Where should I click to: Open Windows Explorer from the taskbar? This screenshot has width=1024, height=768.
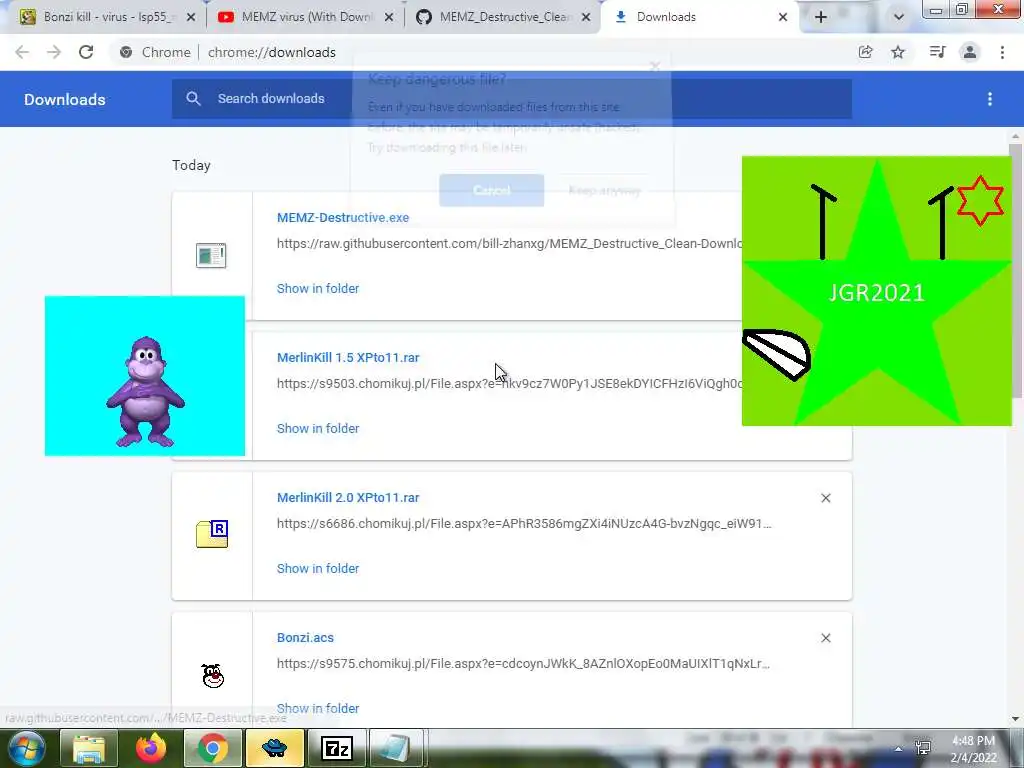pos(89,748)
